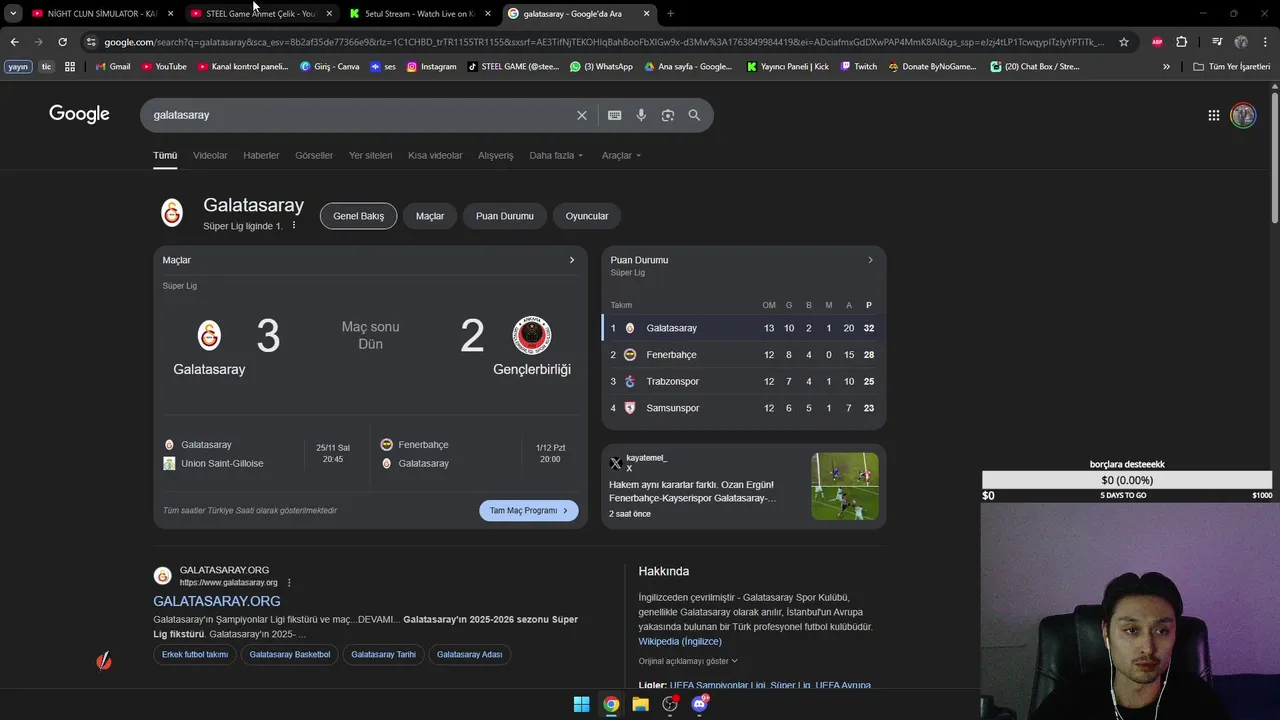The width and height of the screenshot is (1280, 720).
Task: Select the Haberler search filter
Action: click(x=261, y=156)
